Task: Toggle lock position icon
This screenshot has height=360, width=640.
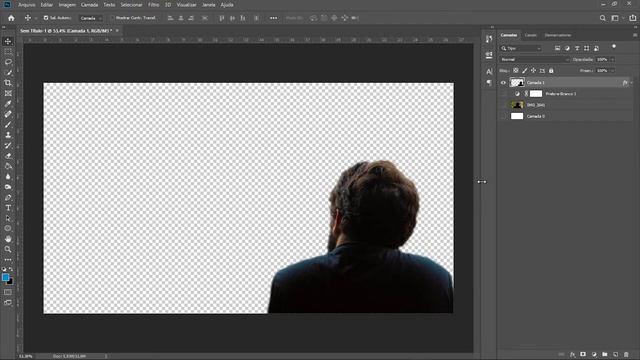Action: click(533, 71)
